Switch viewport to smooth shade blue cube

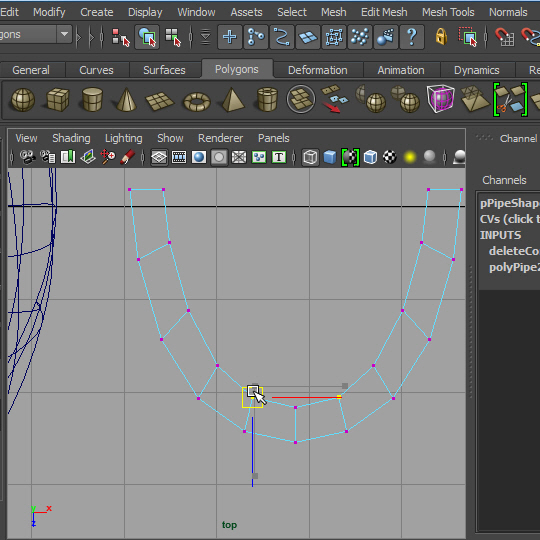click(x=330, y=157)
